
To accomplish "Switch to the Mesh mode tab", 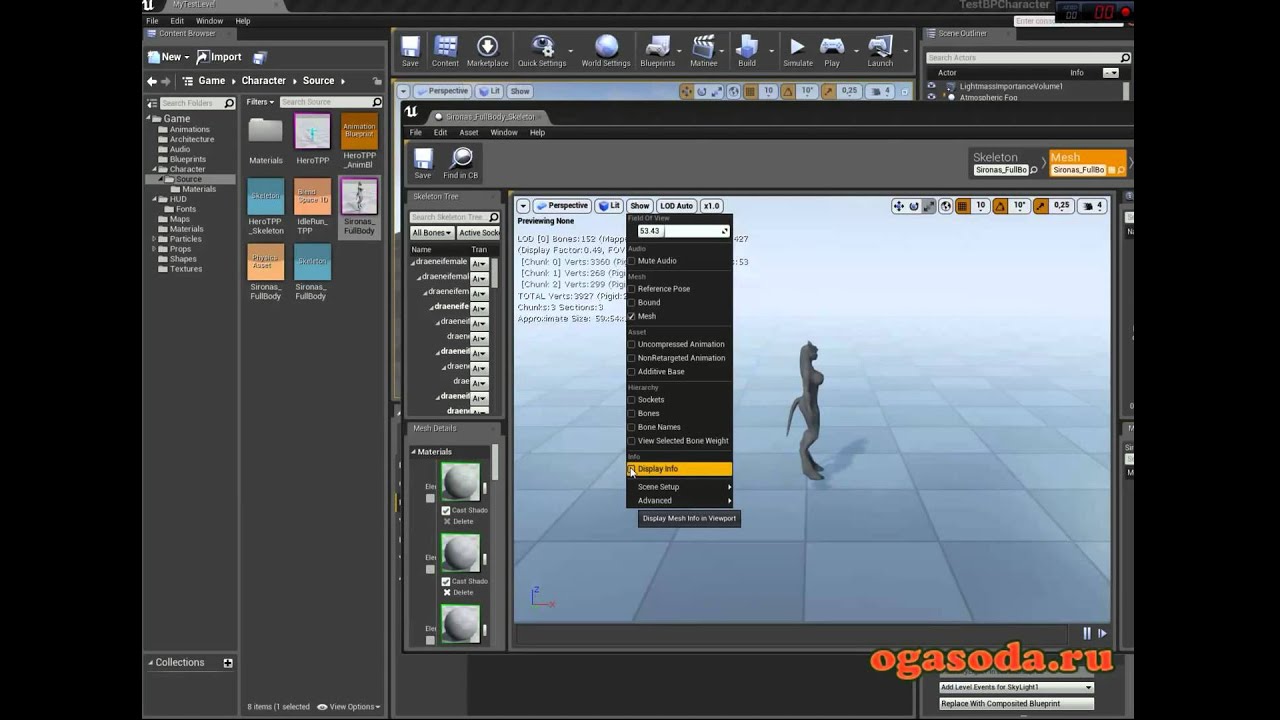I will tap(1086, 163).
